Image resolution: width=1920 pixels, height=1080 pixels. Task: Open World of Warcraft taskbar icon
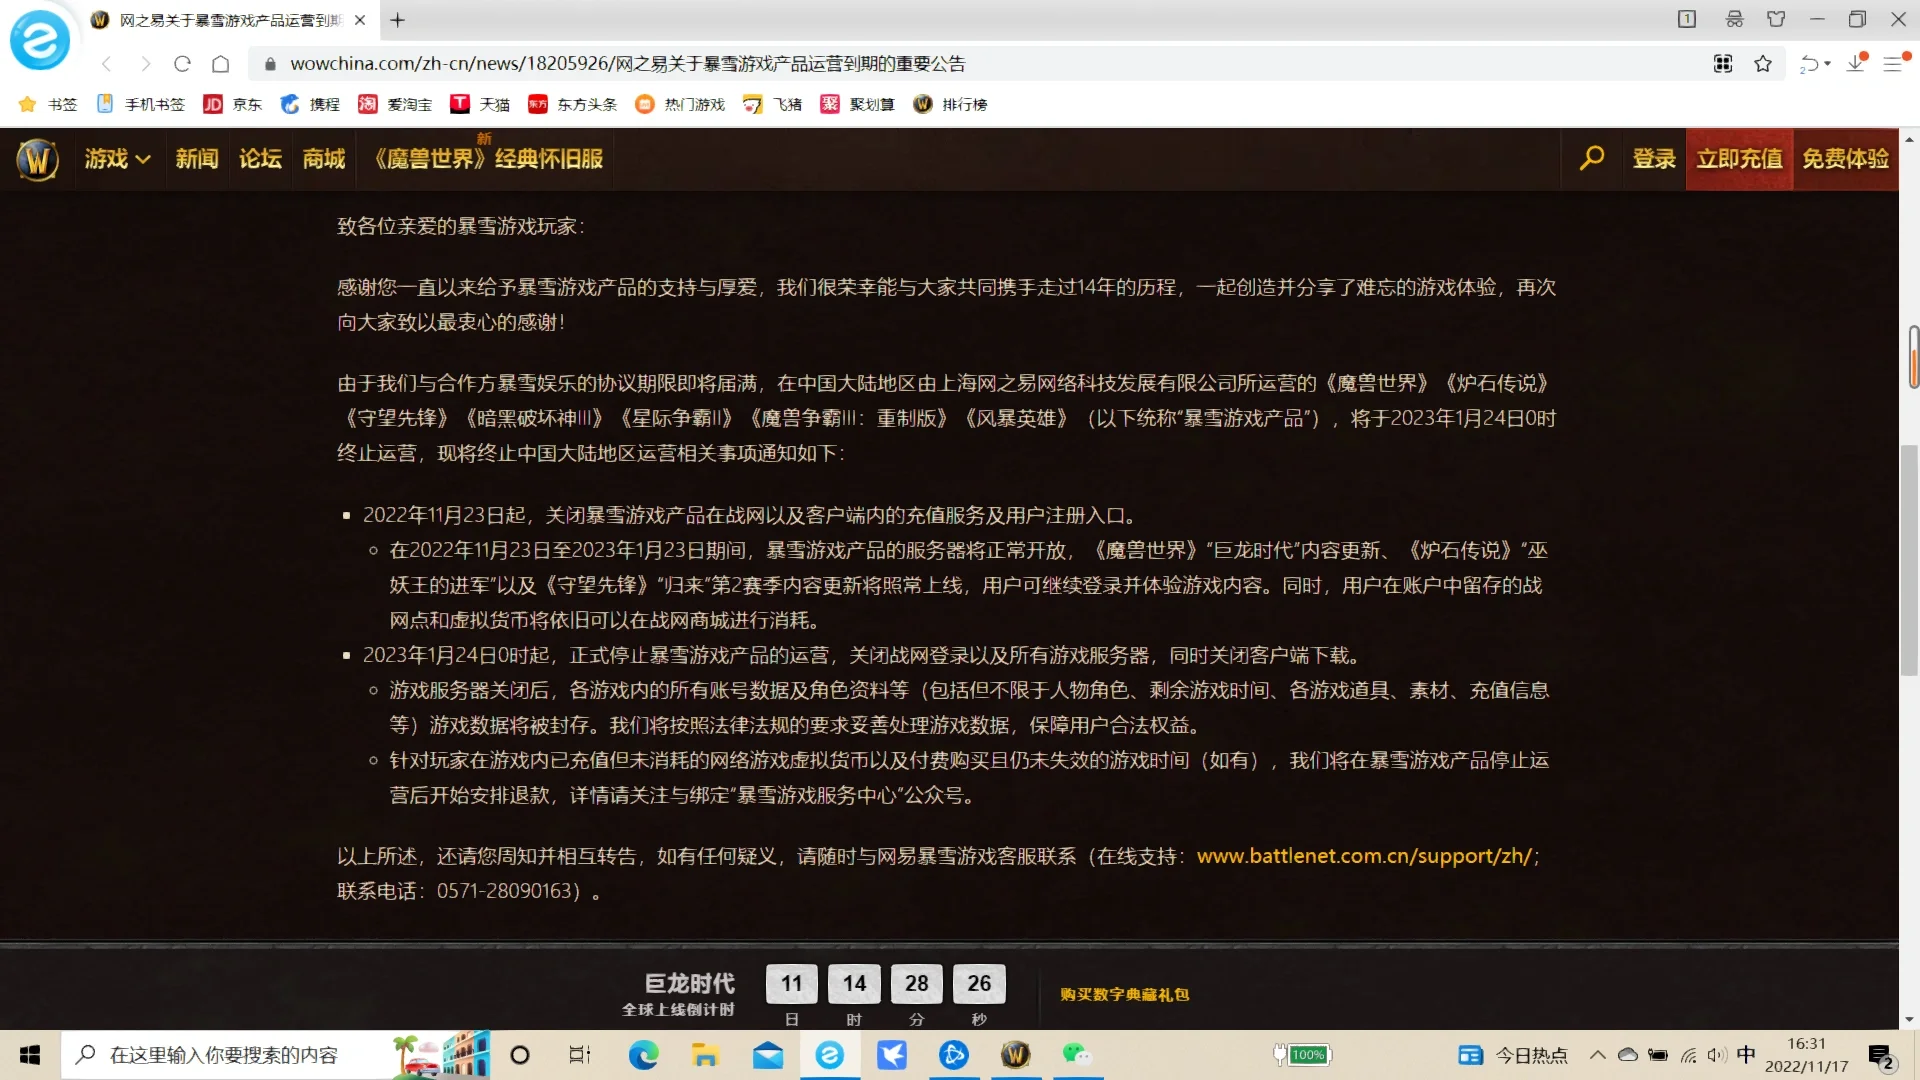click(x=1015, y=1055)
